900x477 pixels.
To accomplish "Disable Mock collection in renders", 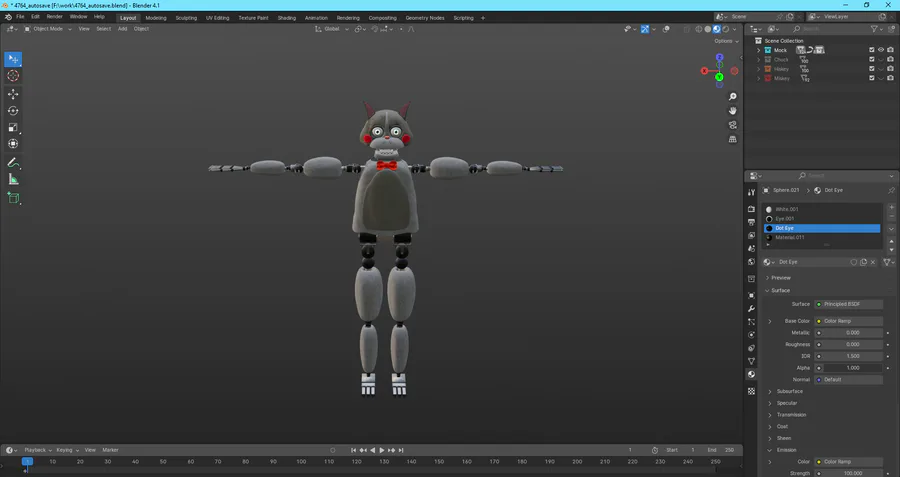I will coord(890,51).
